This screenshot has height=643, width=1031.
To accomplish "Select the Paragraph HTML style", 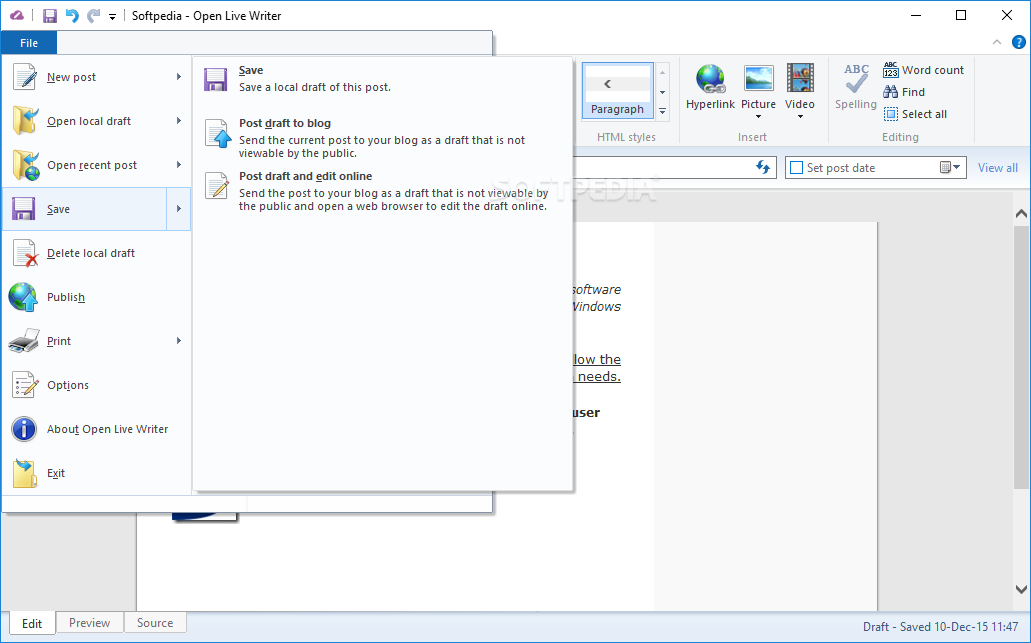I will coord(617,91).
